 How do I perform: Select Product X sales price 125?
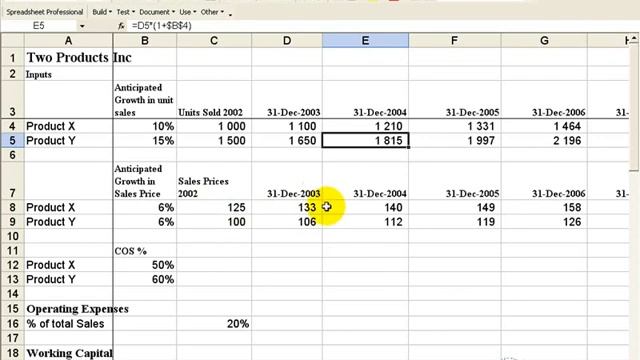[x=214, y=207]
